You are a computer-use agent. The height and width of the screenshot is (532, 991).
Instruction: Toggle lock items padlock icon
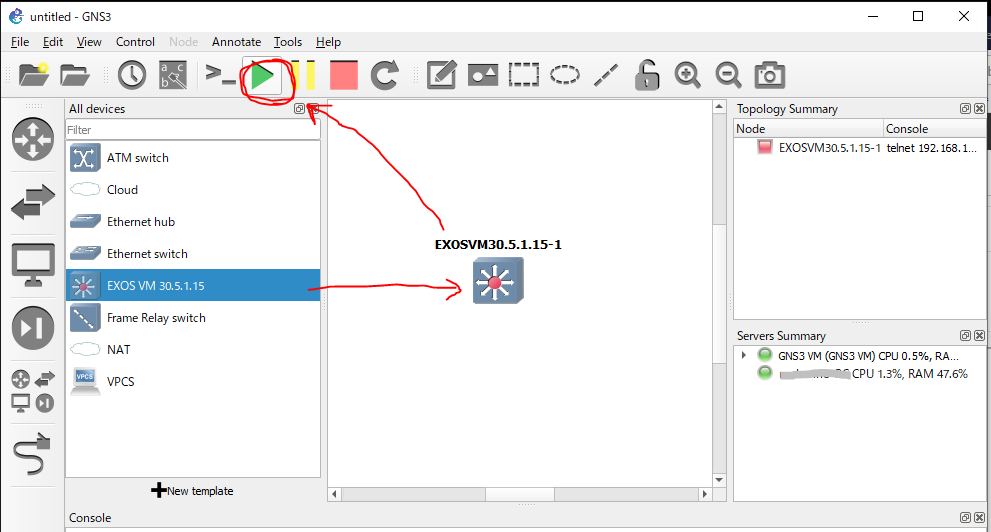pos(647,75)
